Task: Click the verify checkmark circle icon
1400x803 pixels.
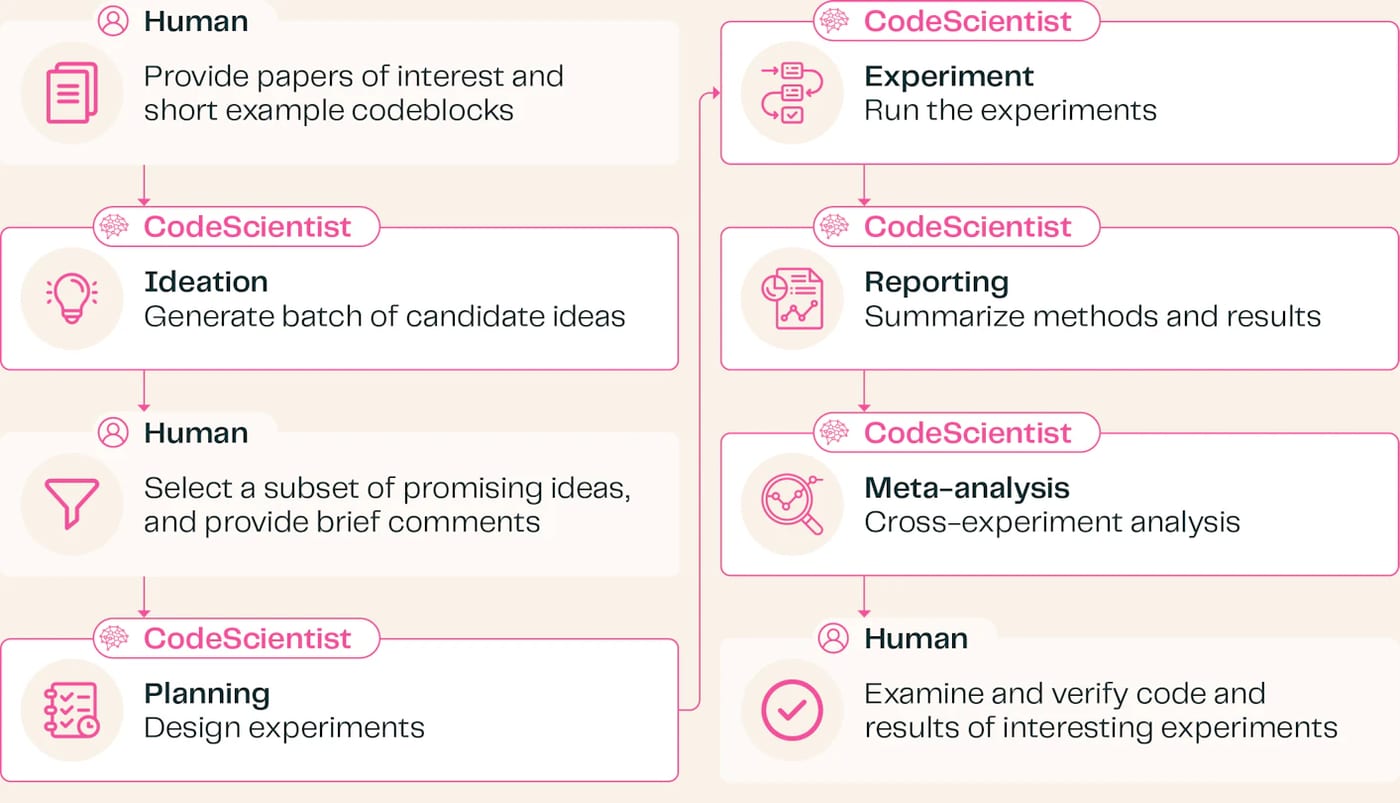Action: 792,710
